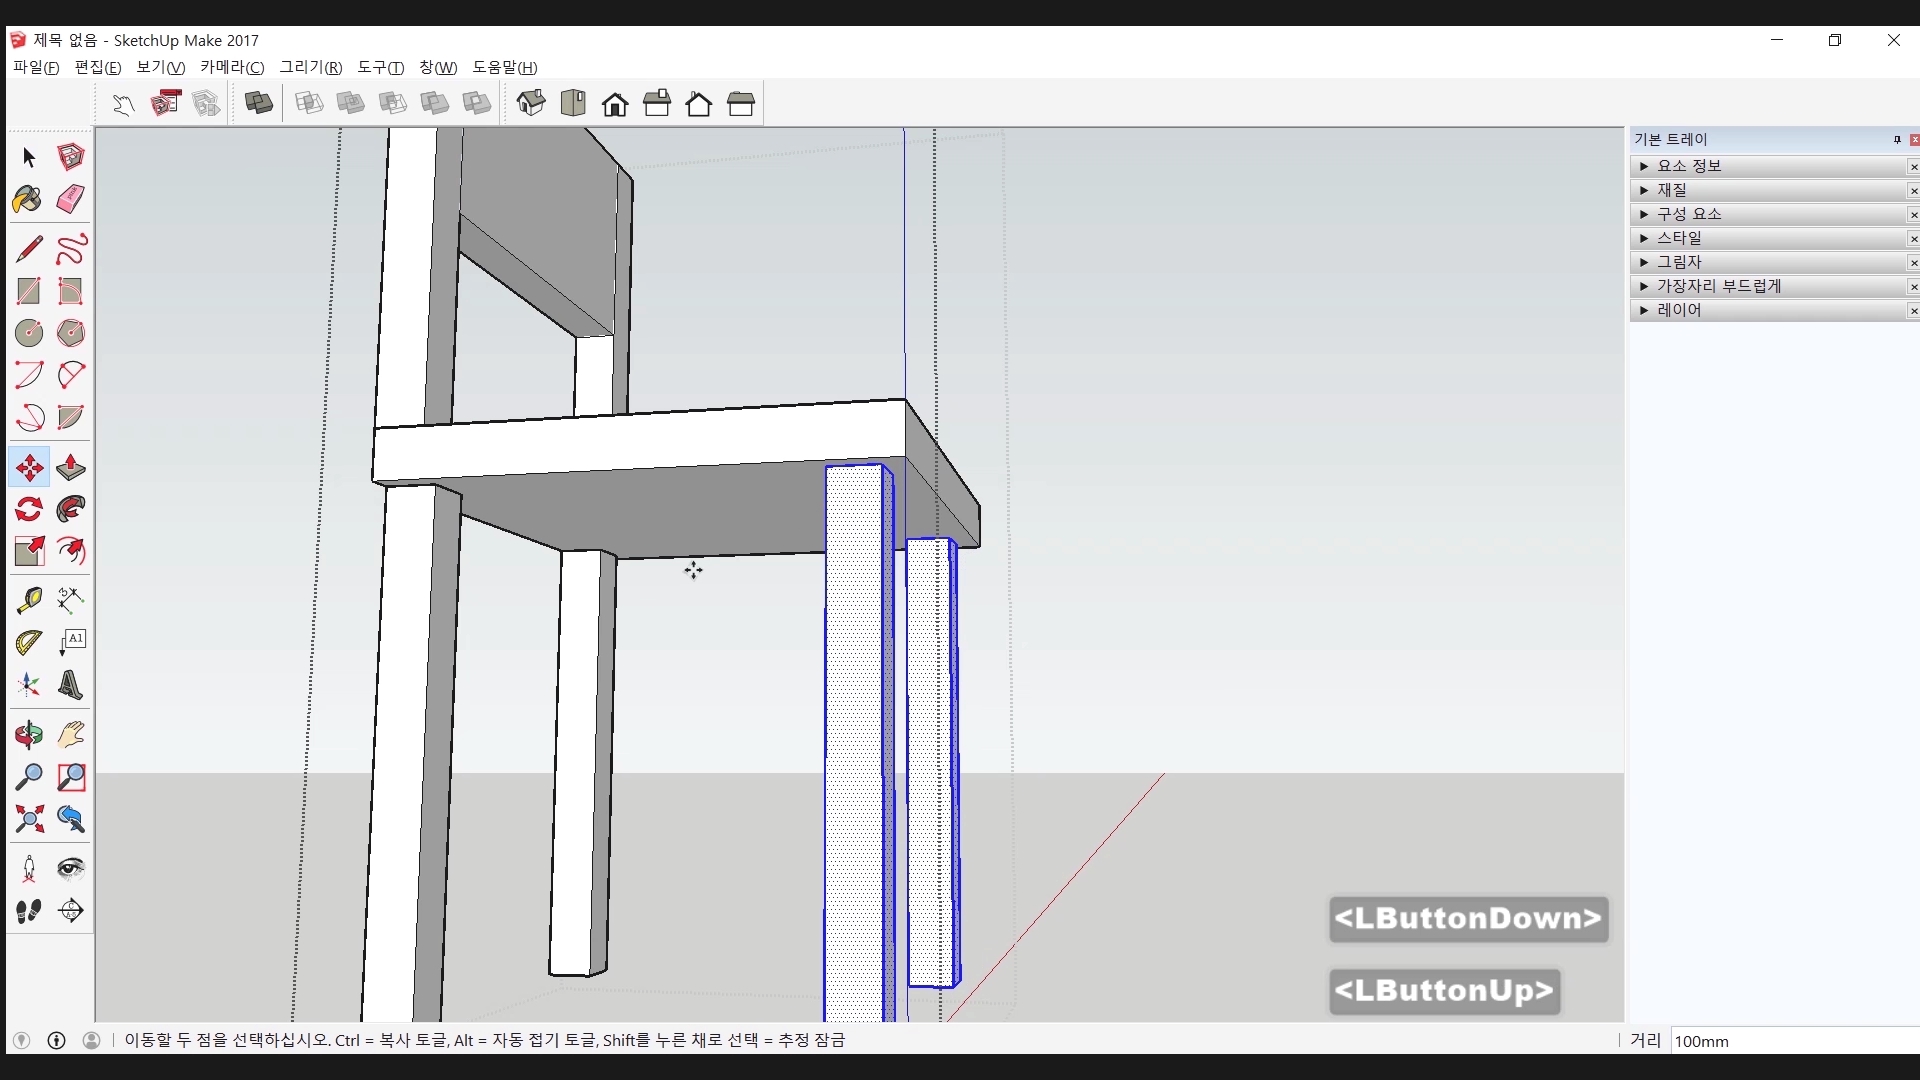
Task: Select the Eraser tool
Action: (70, 199)
